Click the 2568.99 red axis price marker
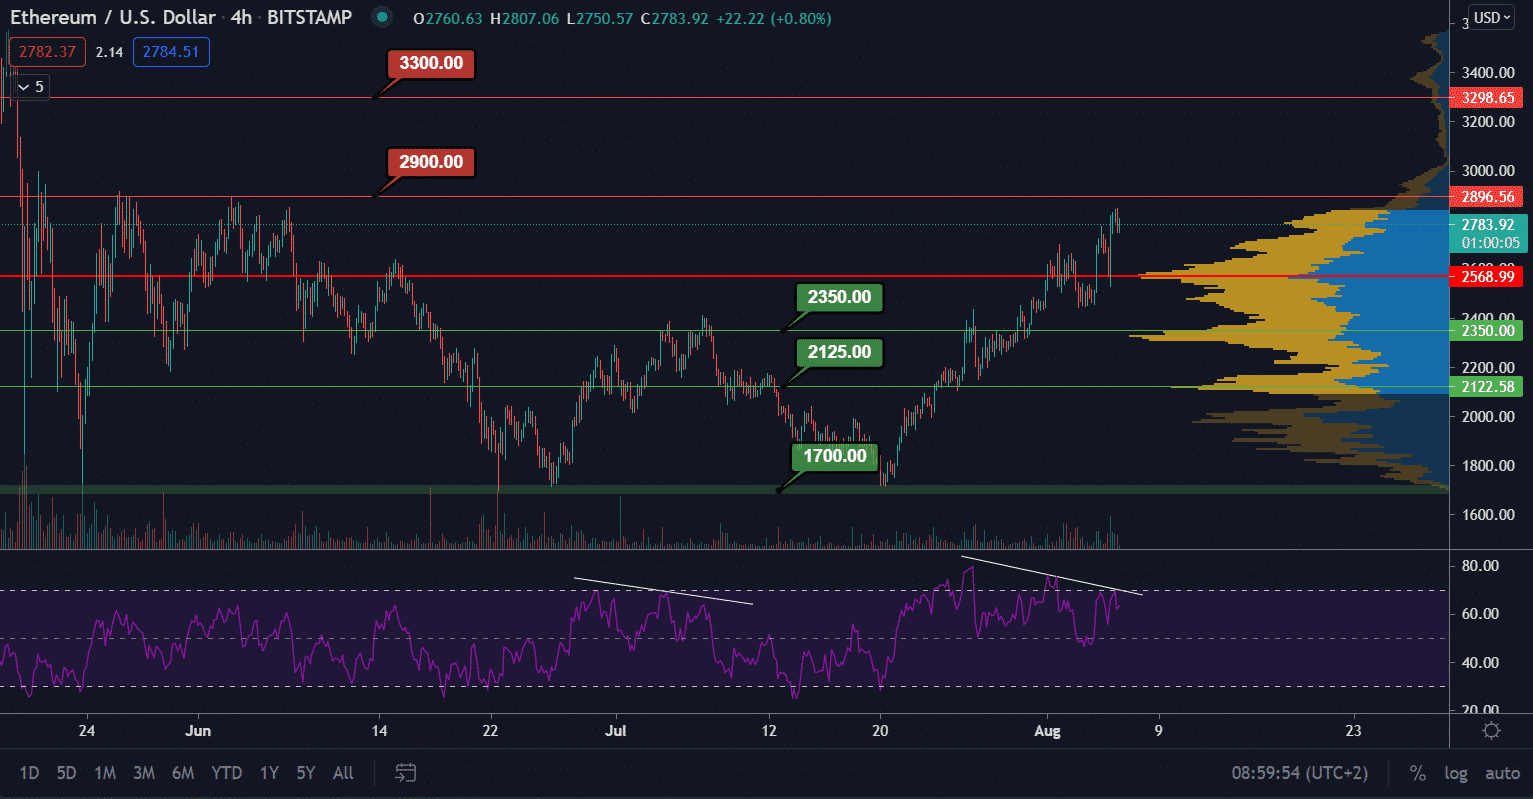 pos(1487,276)
